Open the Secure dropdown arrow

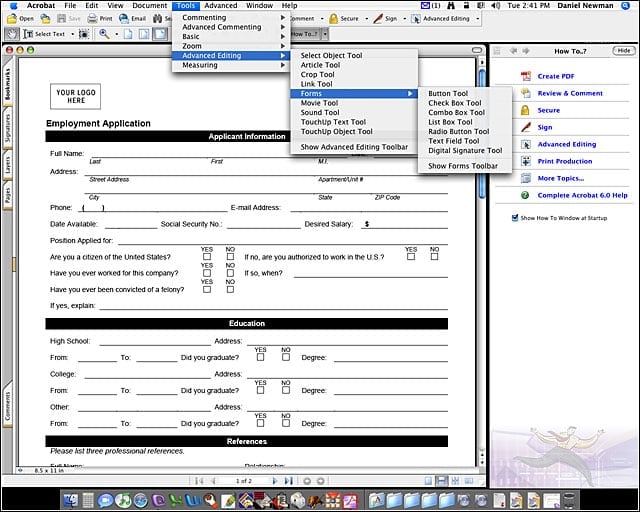pyautogui.click(x=366, y=19)
